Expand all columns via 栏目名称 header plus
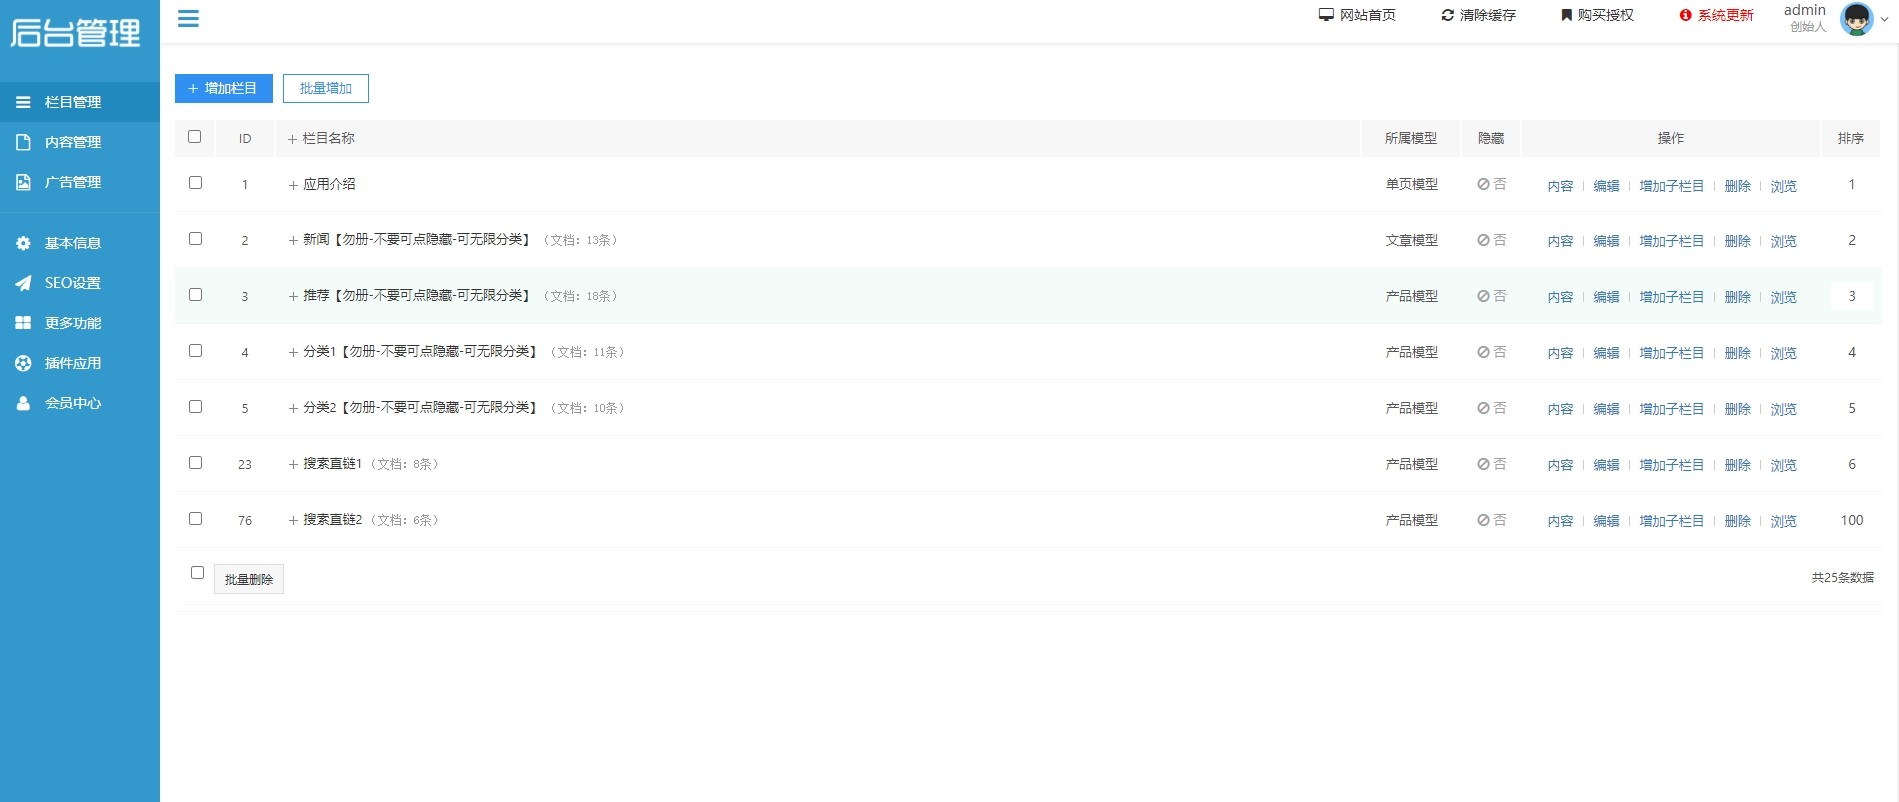Viewport: 1899px width, 802px height. (x=293, y=139)
